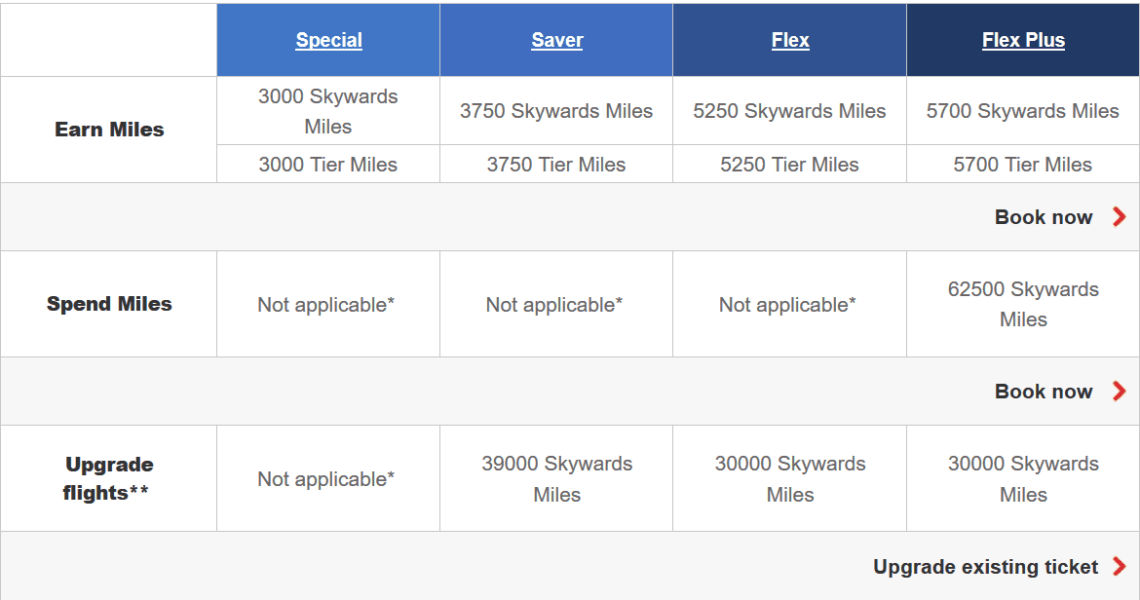Image resolution: width=1140 pixels, height=600 pixels.
Task: Select Not applicable cell under Flex Spend Miles
Action: (x=790, y=304)
